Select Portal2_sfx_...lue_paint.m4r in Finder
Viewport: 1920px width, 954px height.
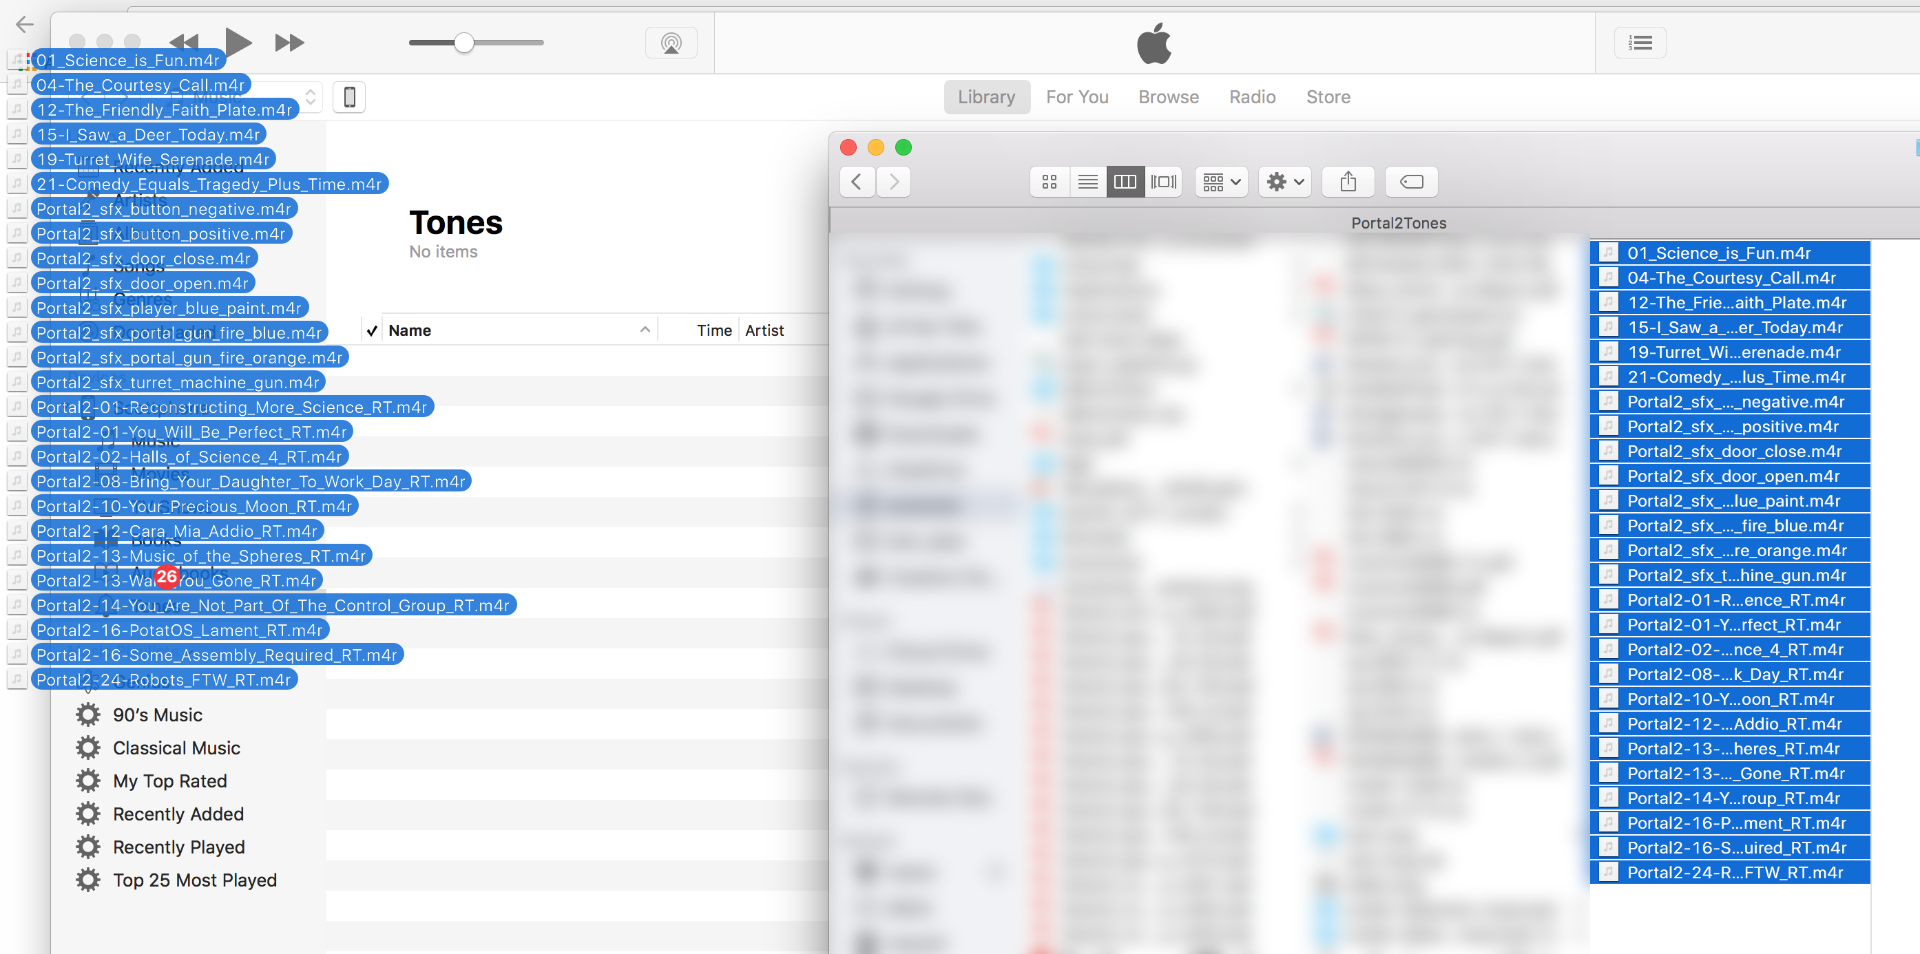tap(1730, 501)
